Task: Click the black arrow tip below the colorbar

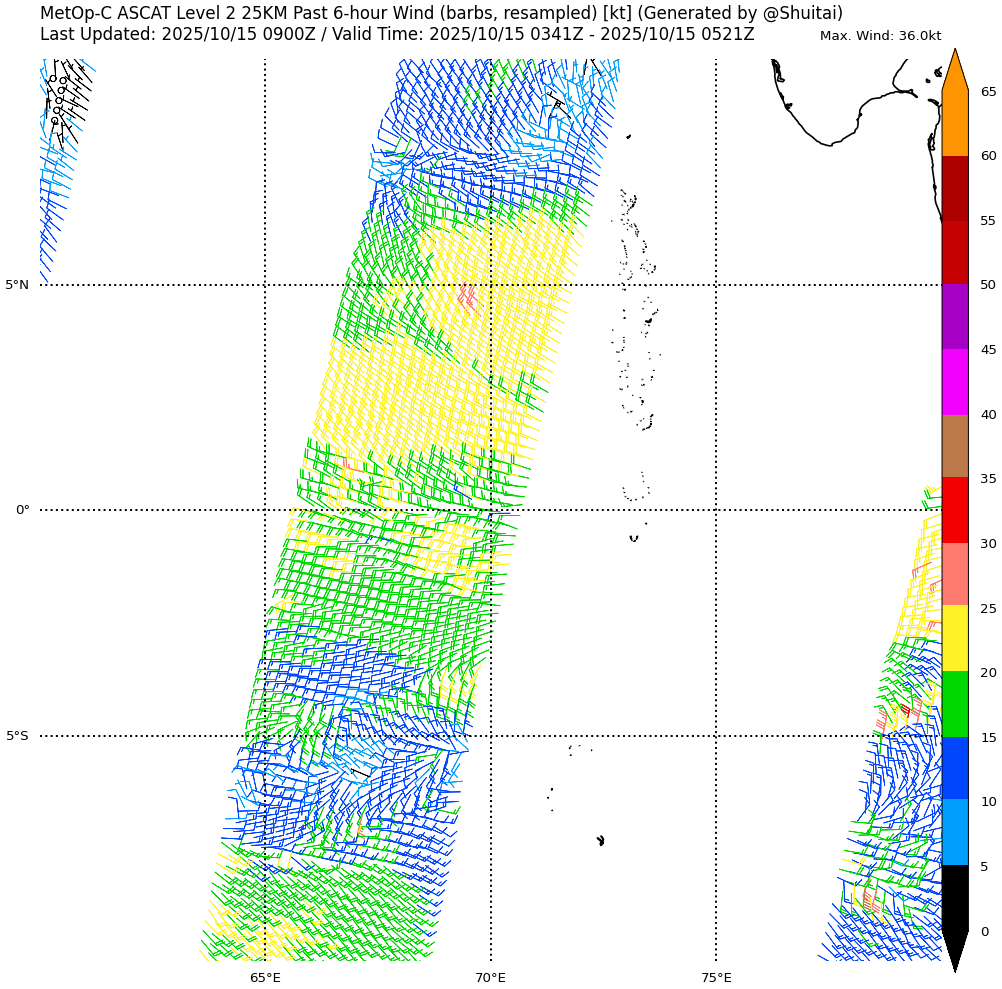Action: 955,950
